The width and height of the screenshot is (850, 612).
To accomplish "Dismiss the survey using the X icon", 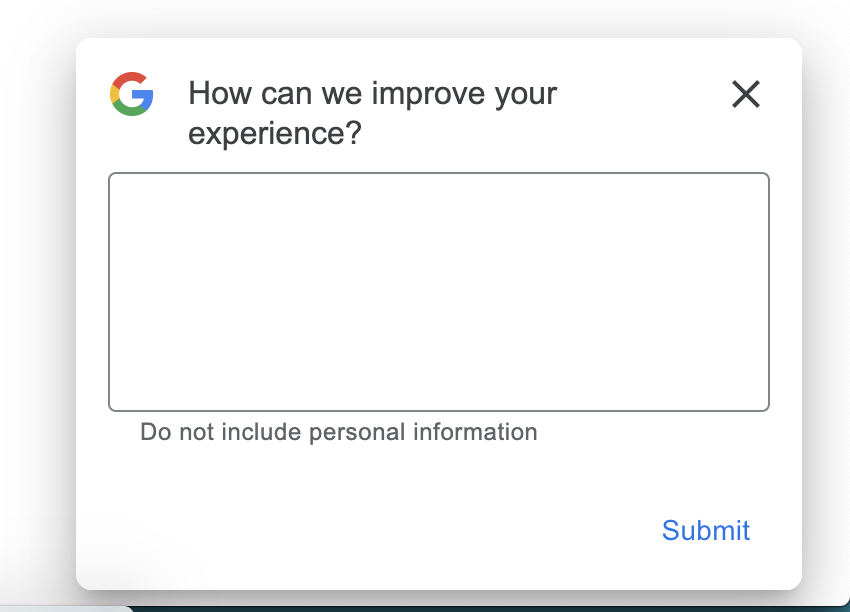I will pyautogui.click(x=746, y=94).
